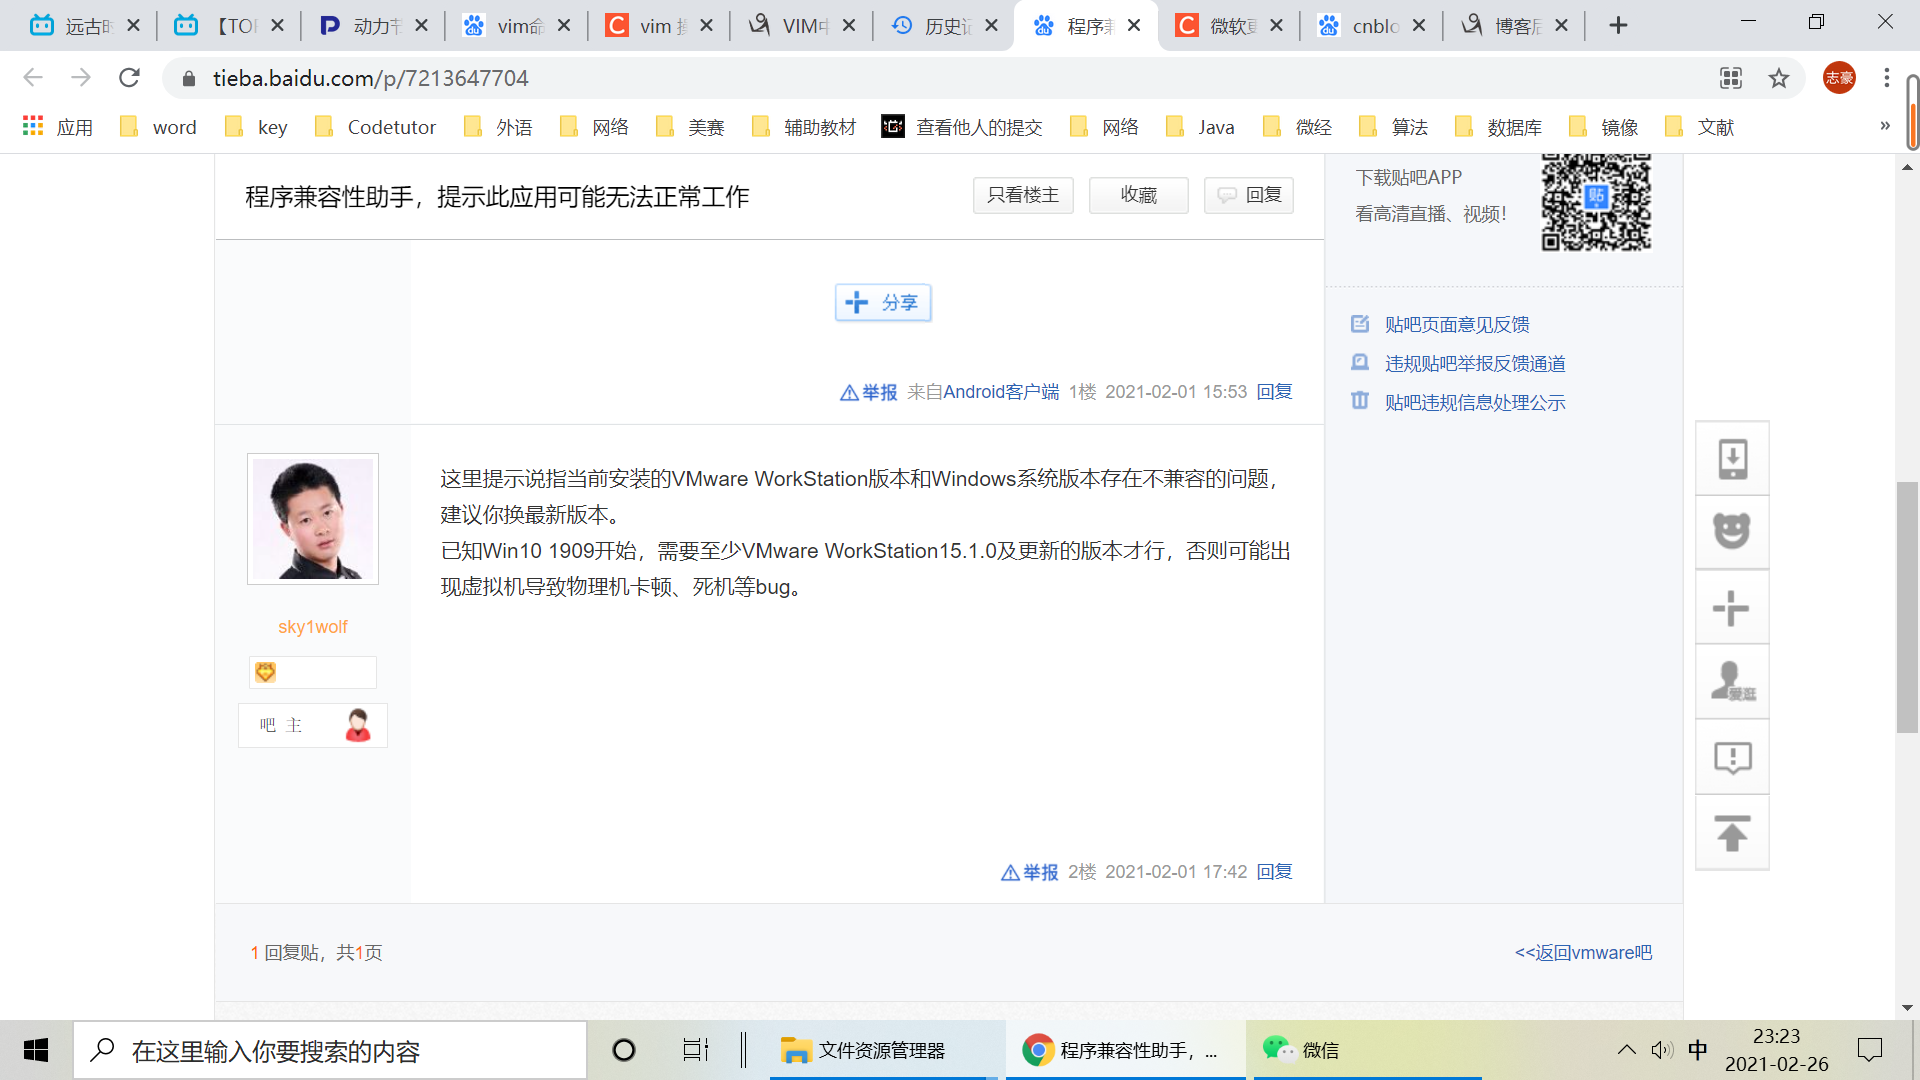Open the Chrome three-dot menu
1920x1080 pixels.
coord(1887,78)
